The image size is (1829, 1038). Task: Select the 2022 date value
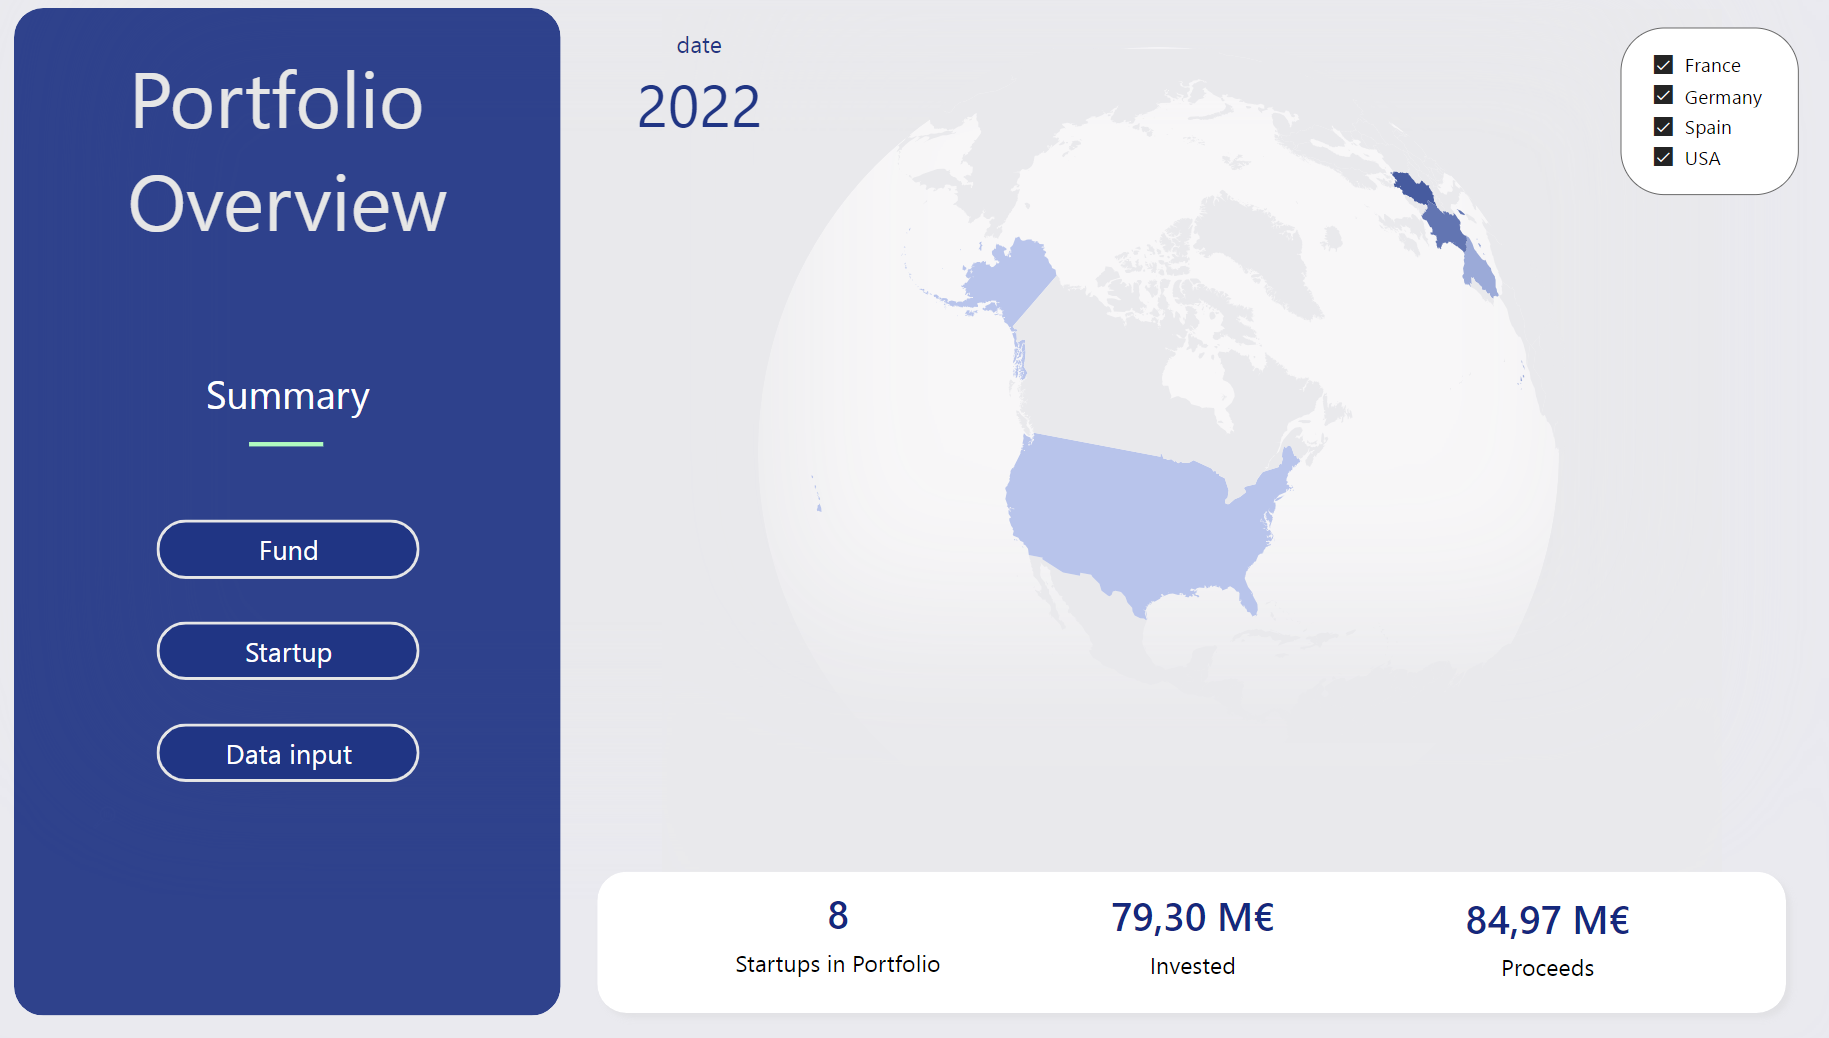699,107
